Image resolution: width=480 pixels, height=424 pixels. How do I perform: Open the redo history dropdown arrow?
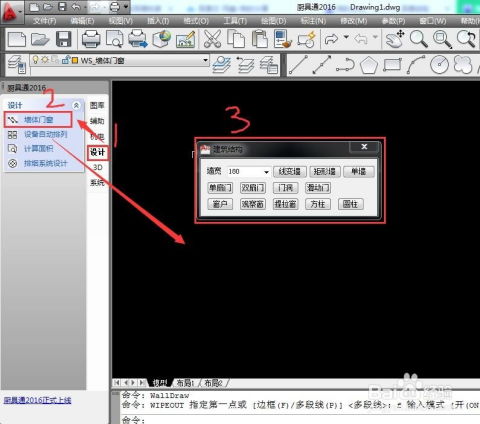pyautogui.click(x=346, y=37)
